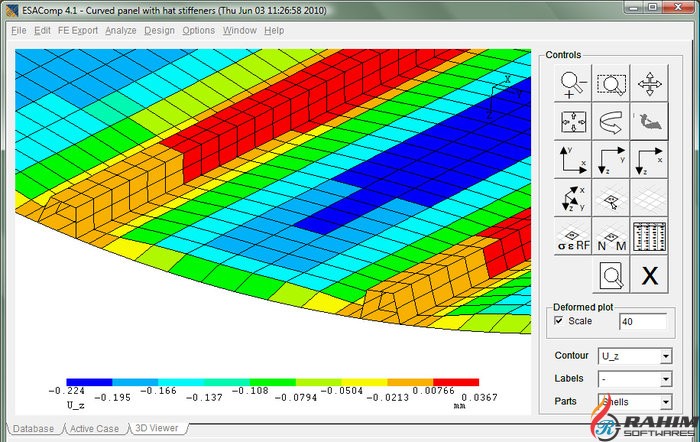Click the deformed plot scale value field

pyautogui.click(x=643, y=321)
